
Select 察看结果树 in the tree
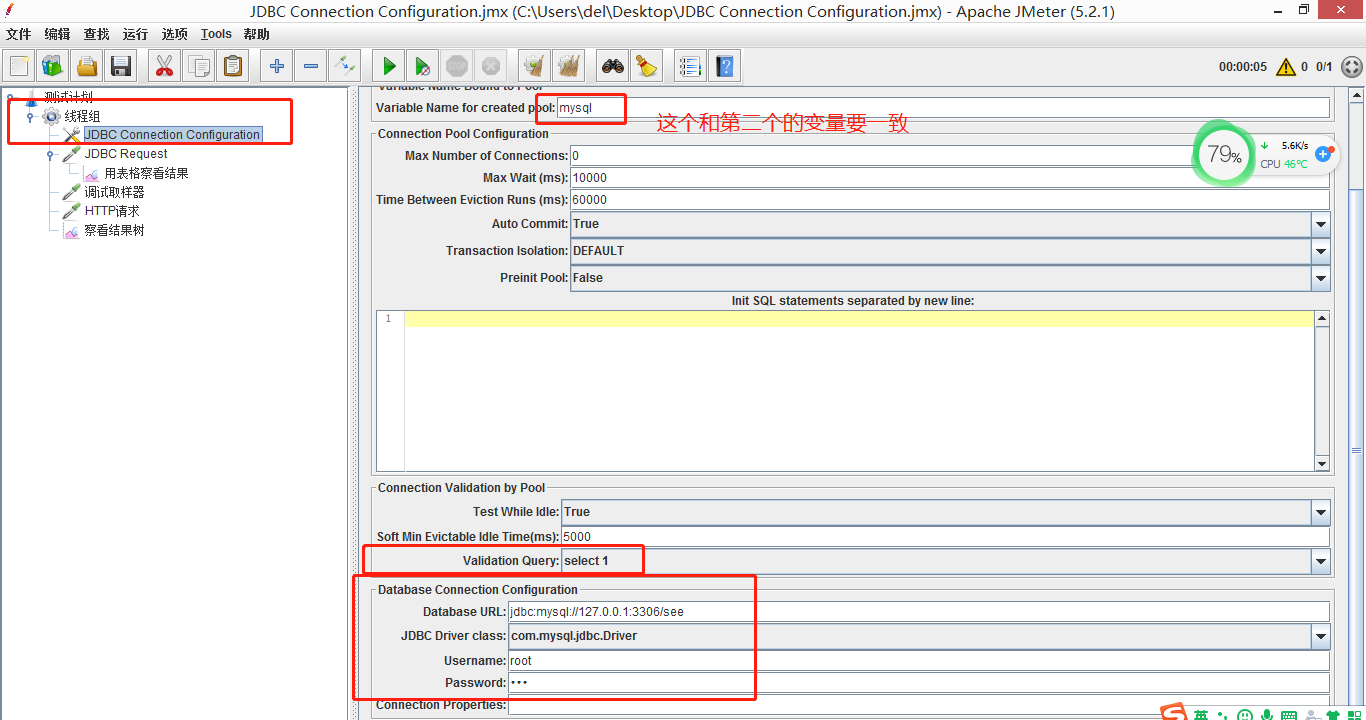[113, 230]
